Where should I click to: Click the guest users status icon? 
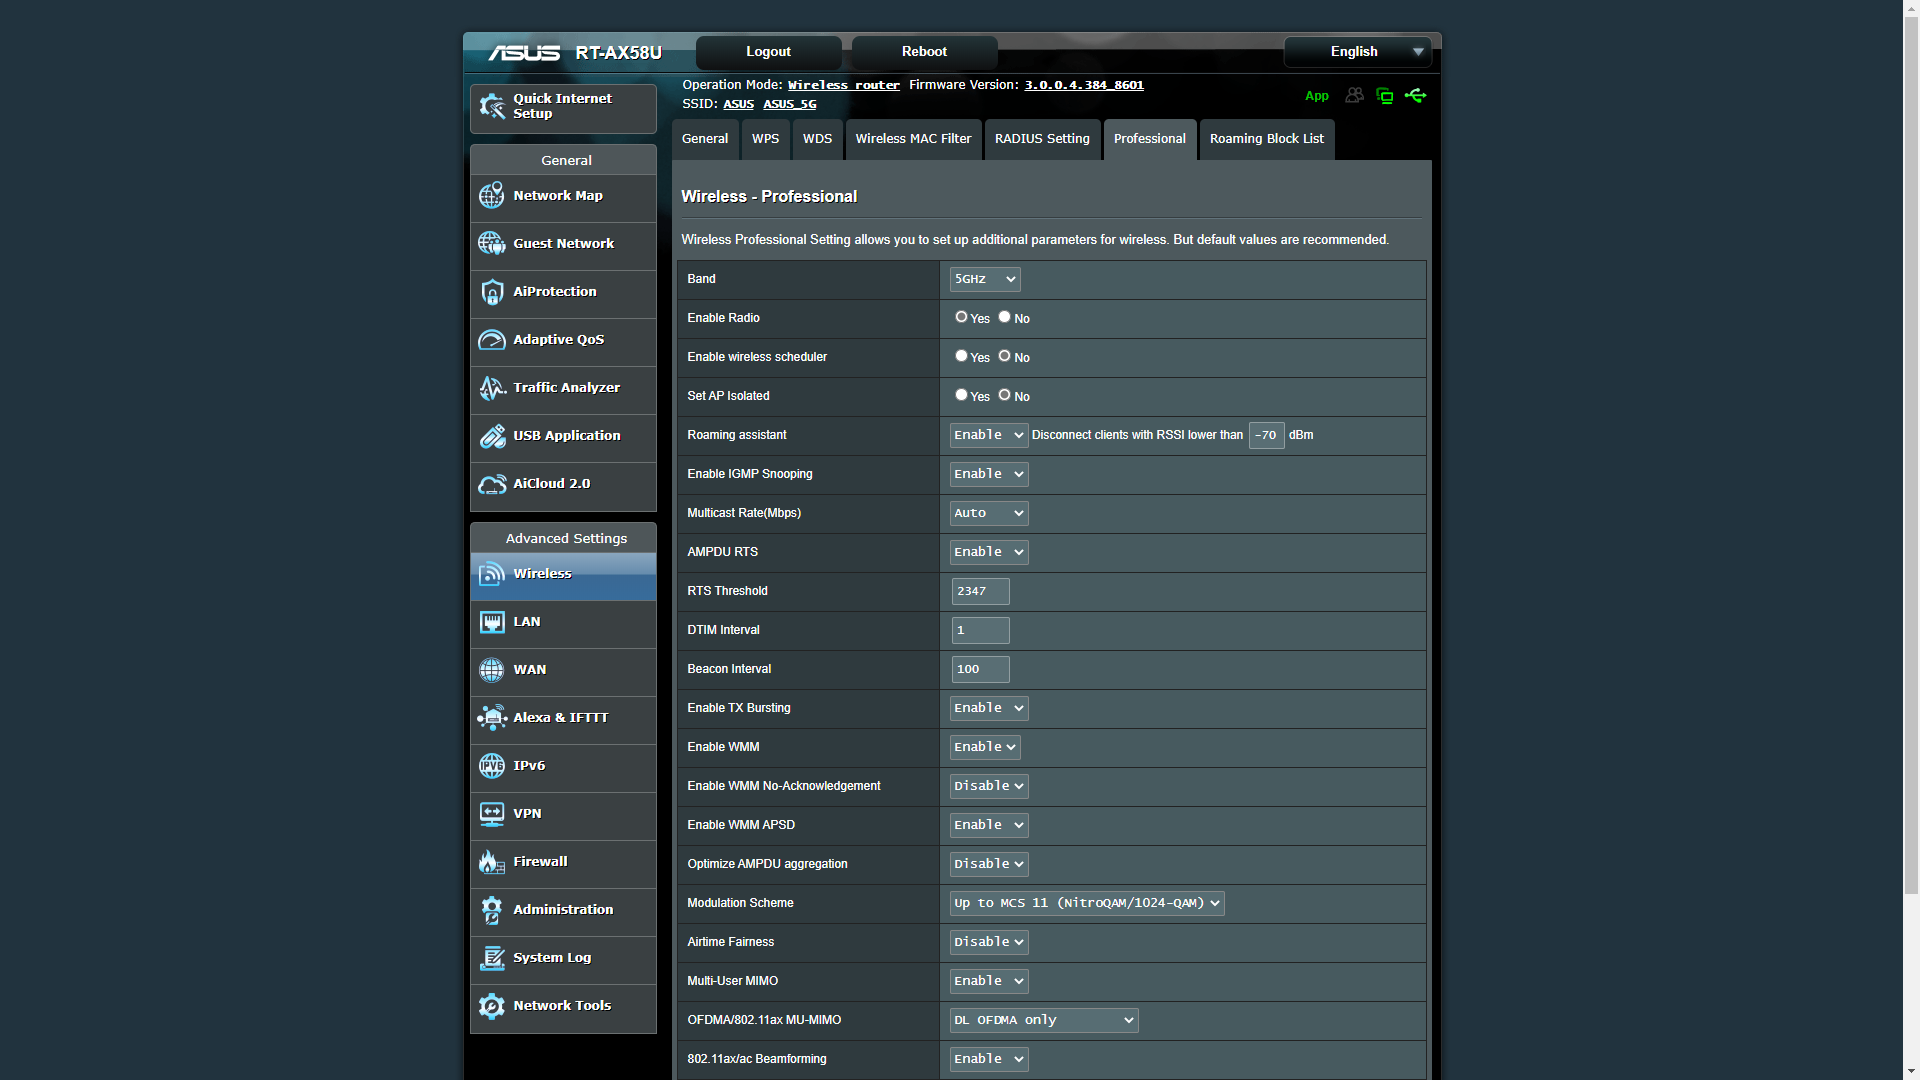pos(1354,96)
